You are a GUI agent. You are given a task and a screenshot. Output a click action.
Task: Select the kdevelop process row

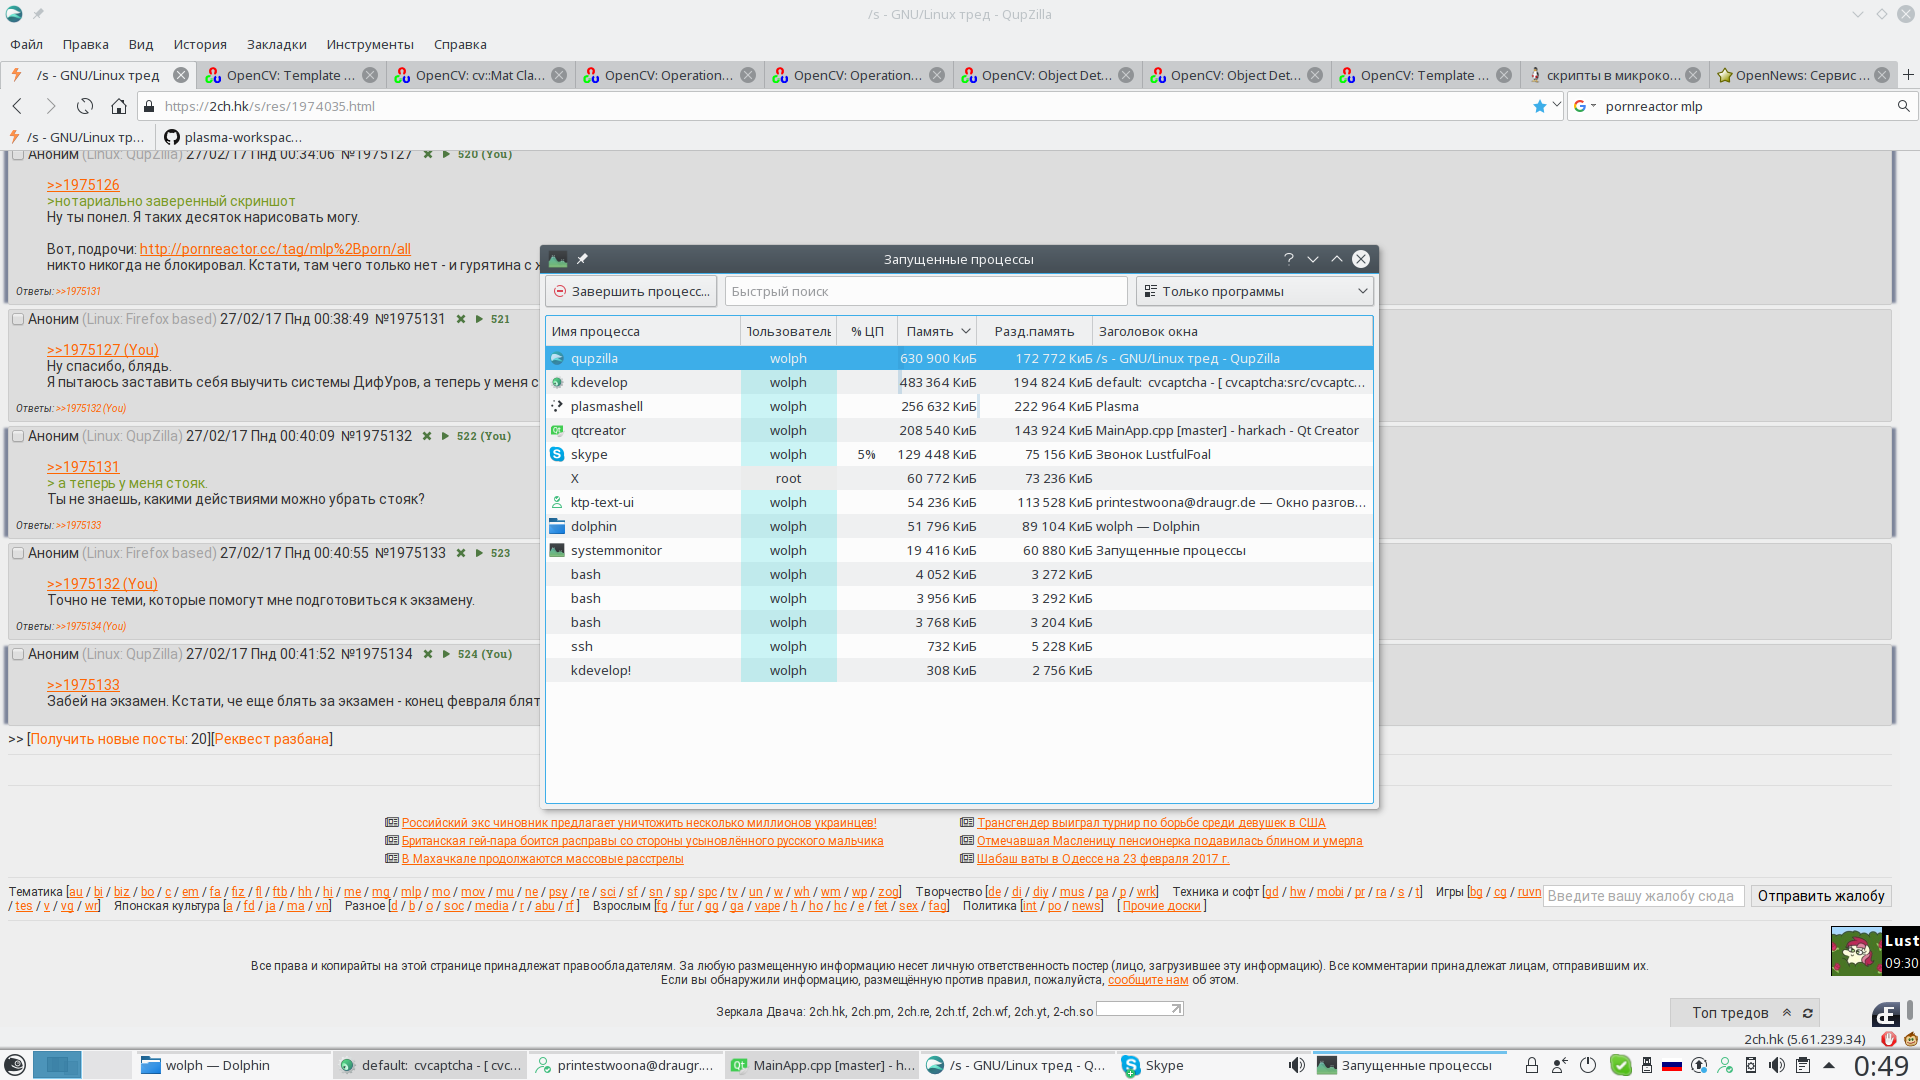tap(959, 382)
